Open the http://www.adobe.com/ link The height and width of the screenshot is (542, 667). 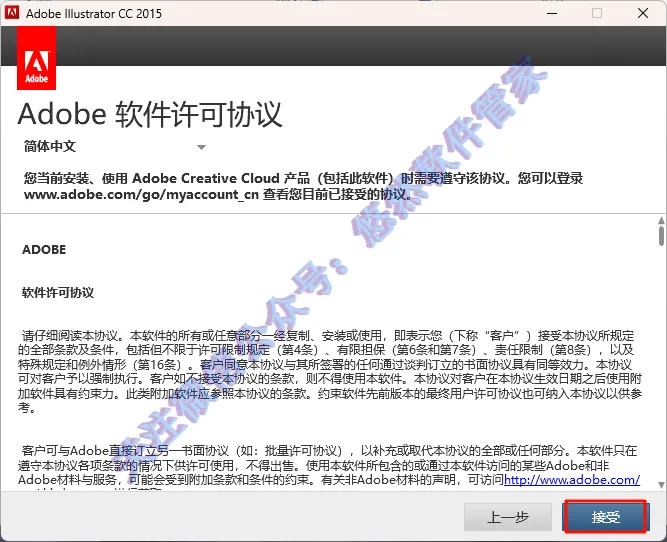point(572,479)
